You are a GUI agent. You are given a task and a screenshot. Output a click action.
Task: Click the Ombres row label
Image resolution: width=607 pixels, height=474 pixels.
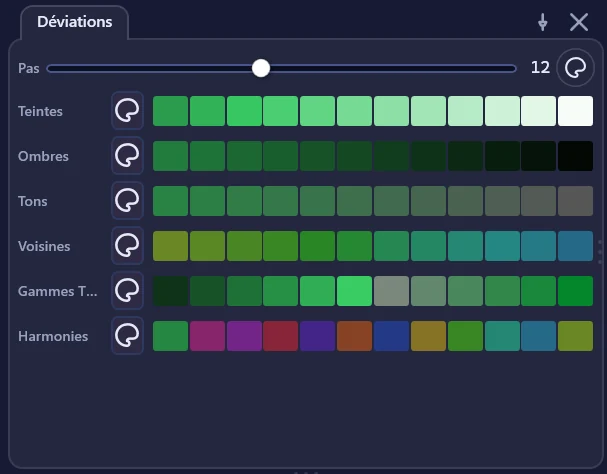click(x=43, y=156)
